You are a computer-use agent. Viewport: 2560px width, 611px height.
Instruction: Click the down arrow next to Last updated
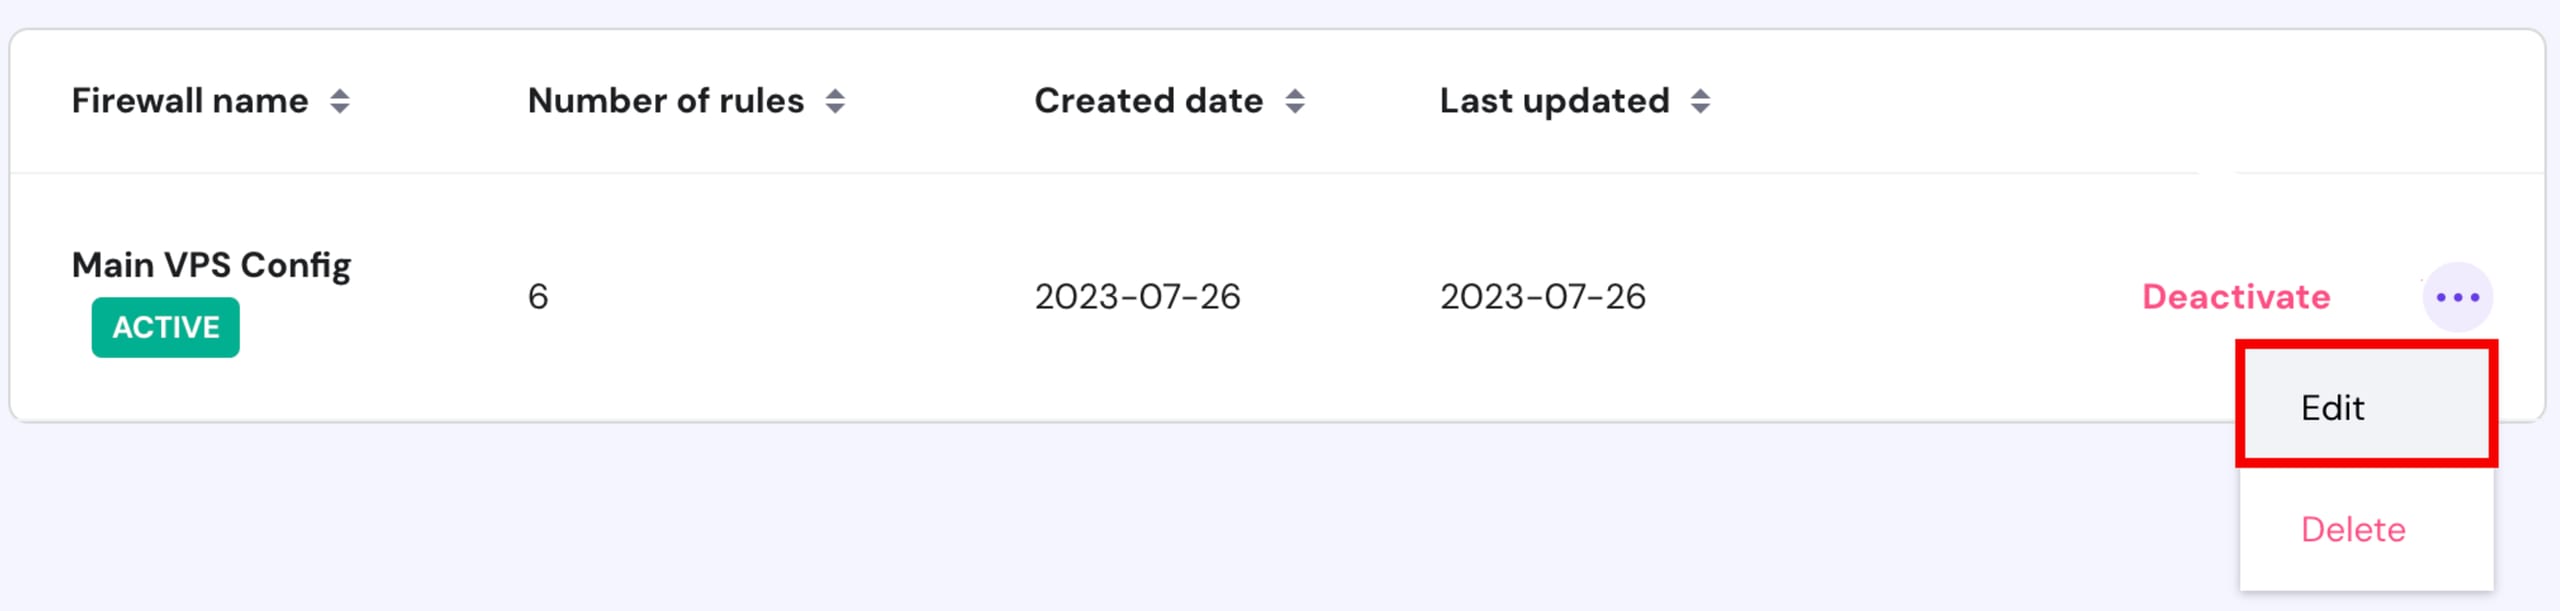(x=1700, y=109)
